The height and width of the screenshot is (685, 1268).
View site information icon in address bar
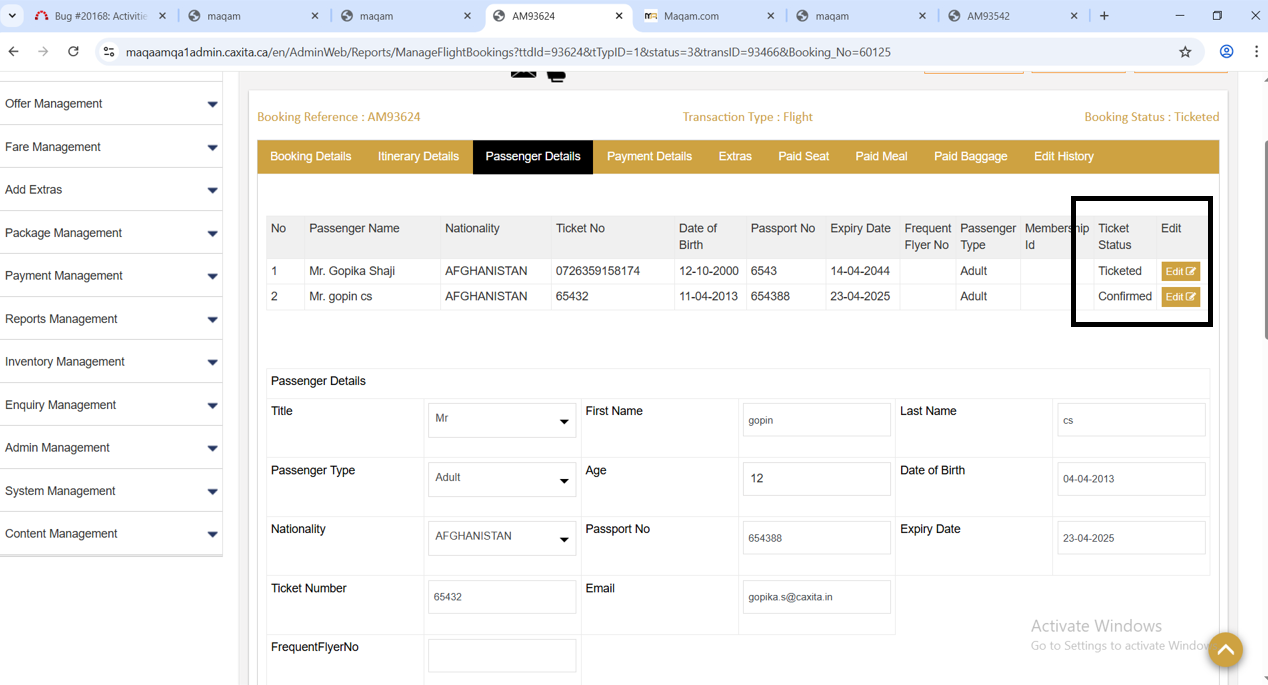(x=109, y=52)
